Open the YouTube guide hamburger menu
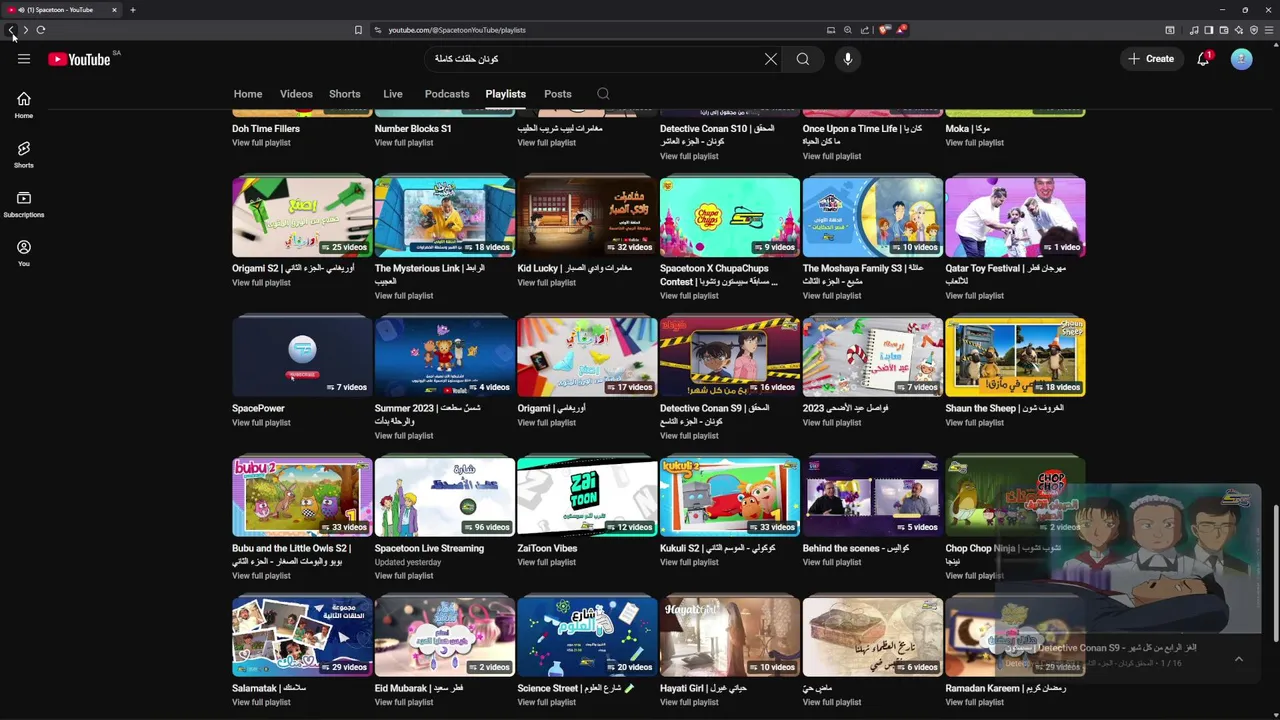Viewport: 1280px width, 720px height. [x=24, y=59]
